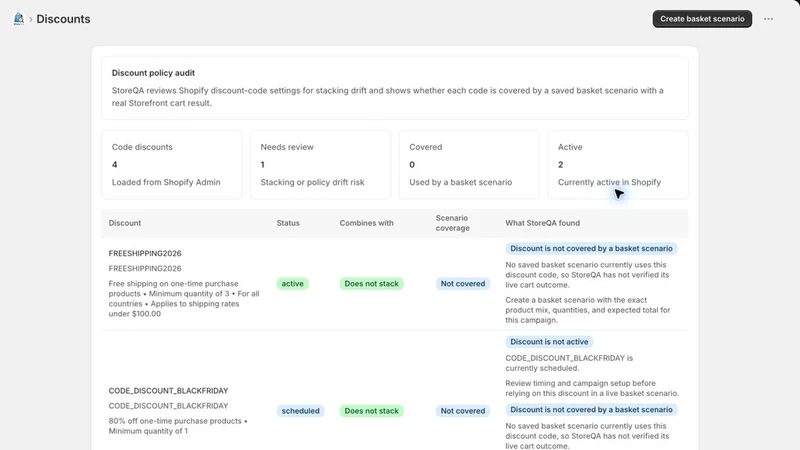
Task: Click the Create basket scenario button
Action: [x=702, y=19]
